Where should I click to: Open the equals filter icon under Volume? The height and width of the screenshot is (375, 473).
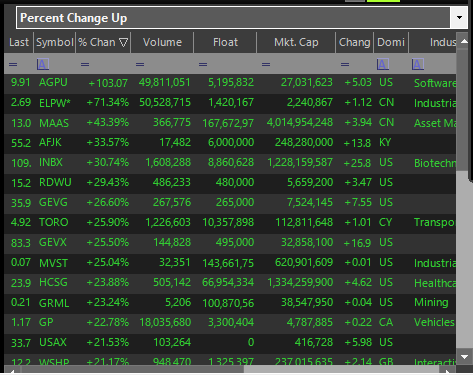[x=140, y=64]
